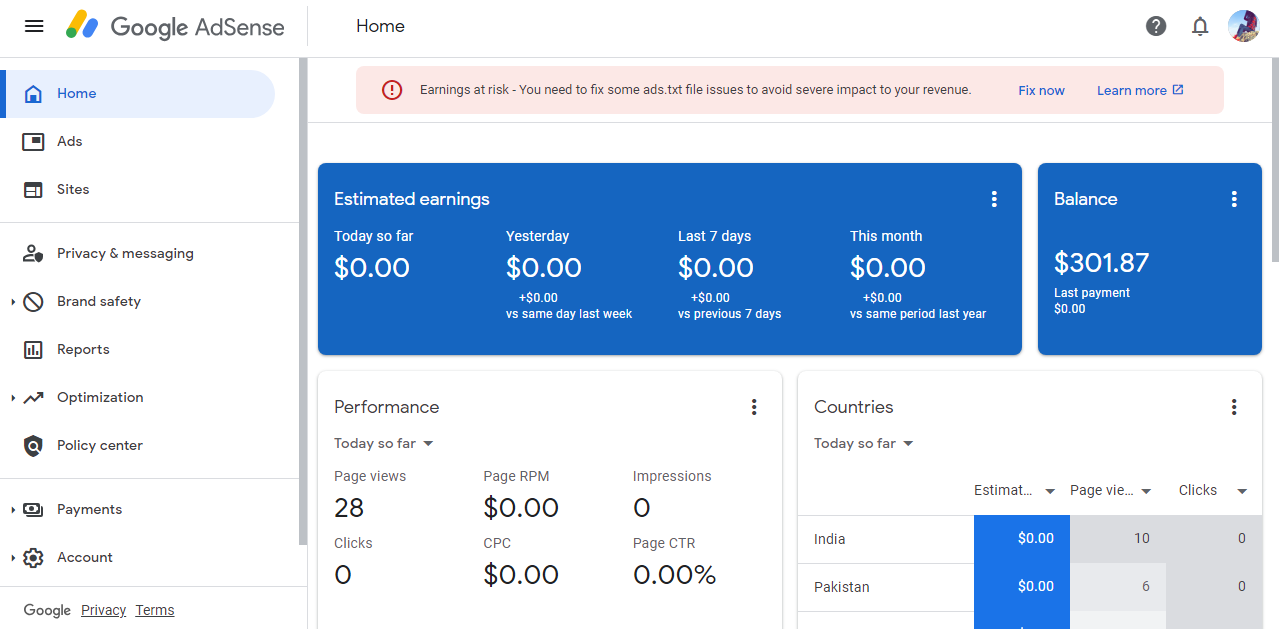Open Balance card three-dot menu
Image resolution: width=1279 pixels, height=629 pixels.
(x=1234, y=199)
